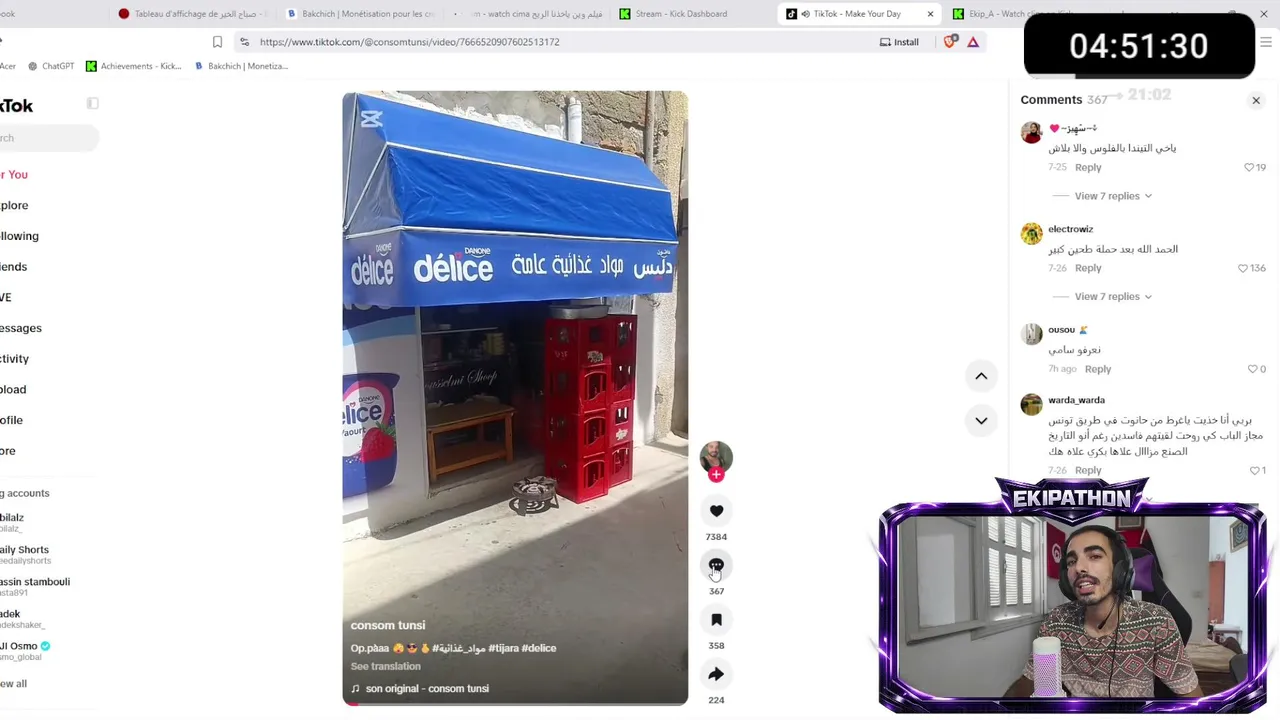Like the top comment with 19 likes
This screenshot has height=720, width=1280.
click(x=1249, y=167)
